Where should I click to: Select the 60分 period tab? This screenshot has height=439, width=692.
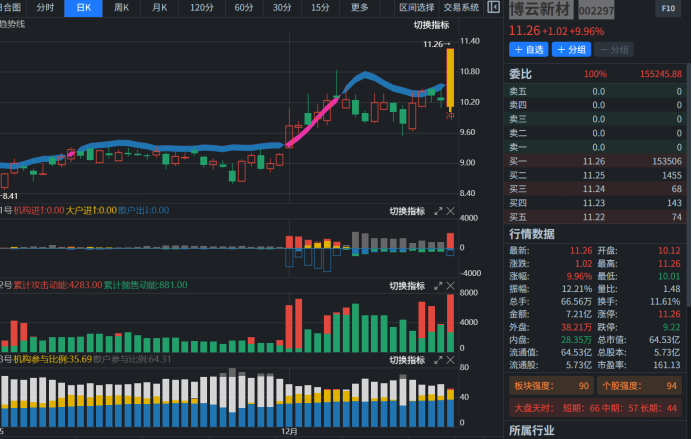244,8
